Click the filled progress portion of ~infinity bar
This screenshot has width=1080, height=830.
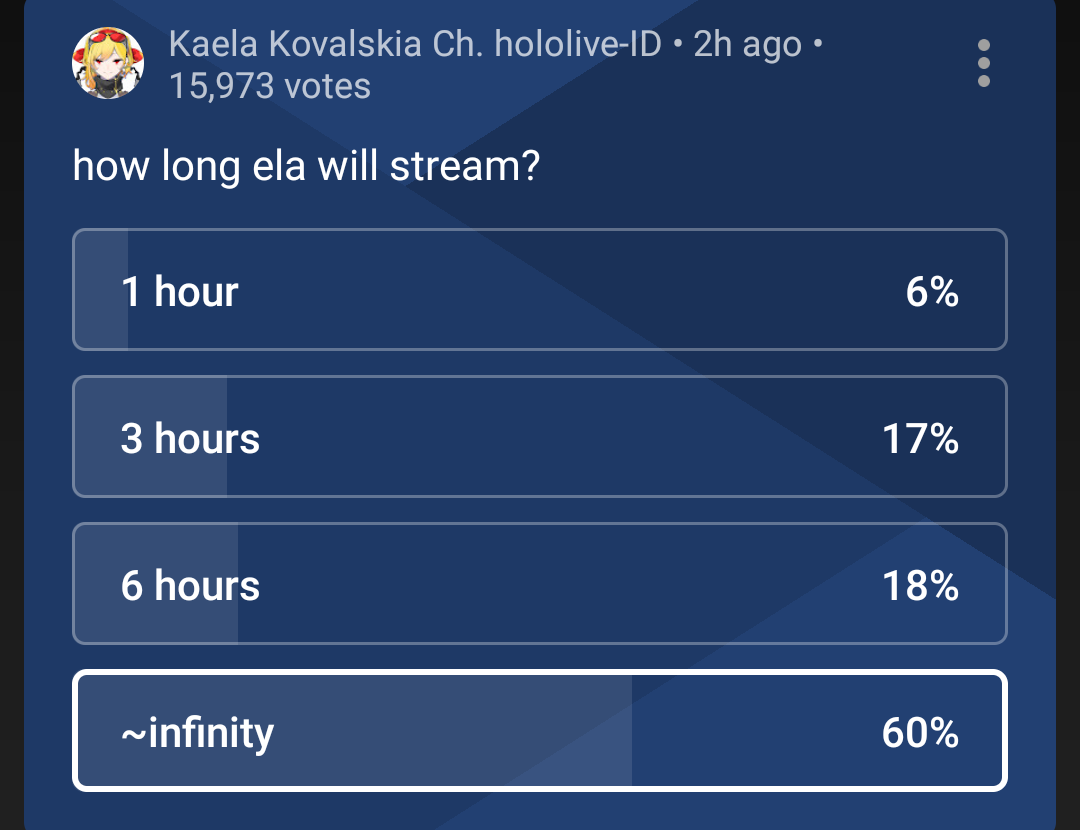(355, 730)
